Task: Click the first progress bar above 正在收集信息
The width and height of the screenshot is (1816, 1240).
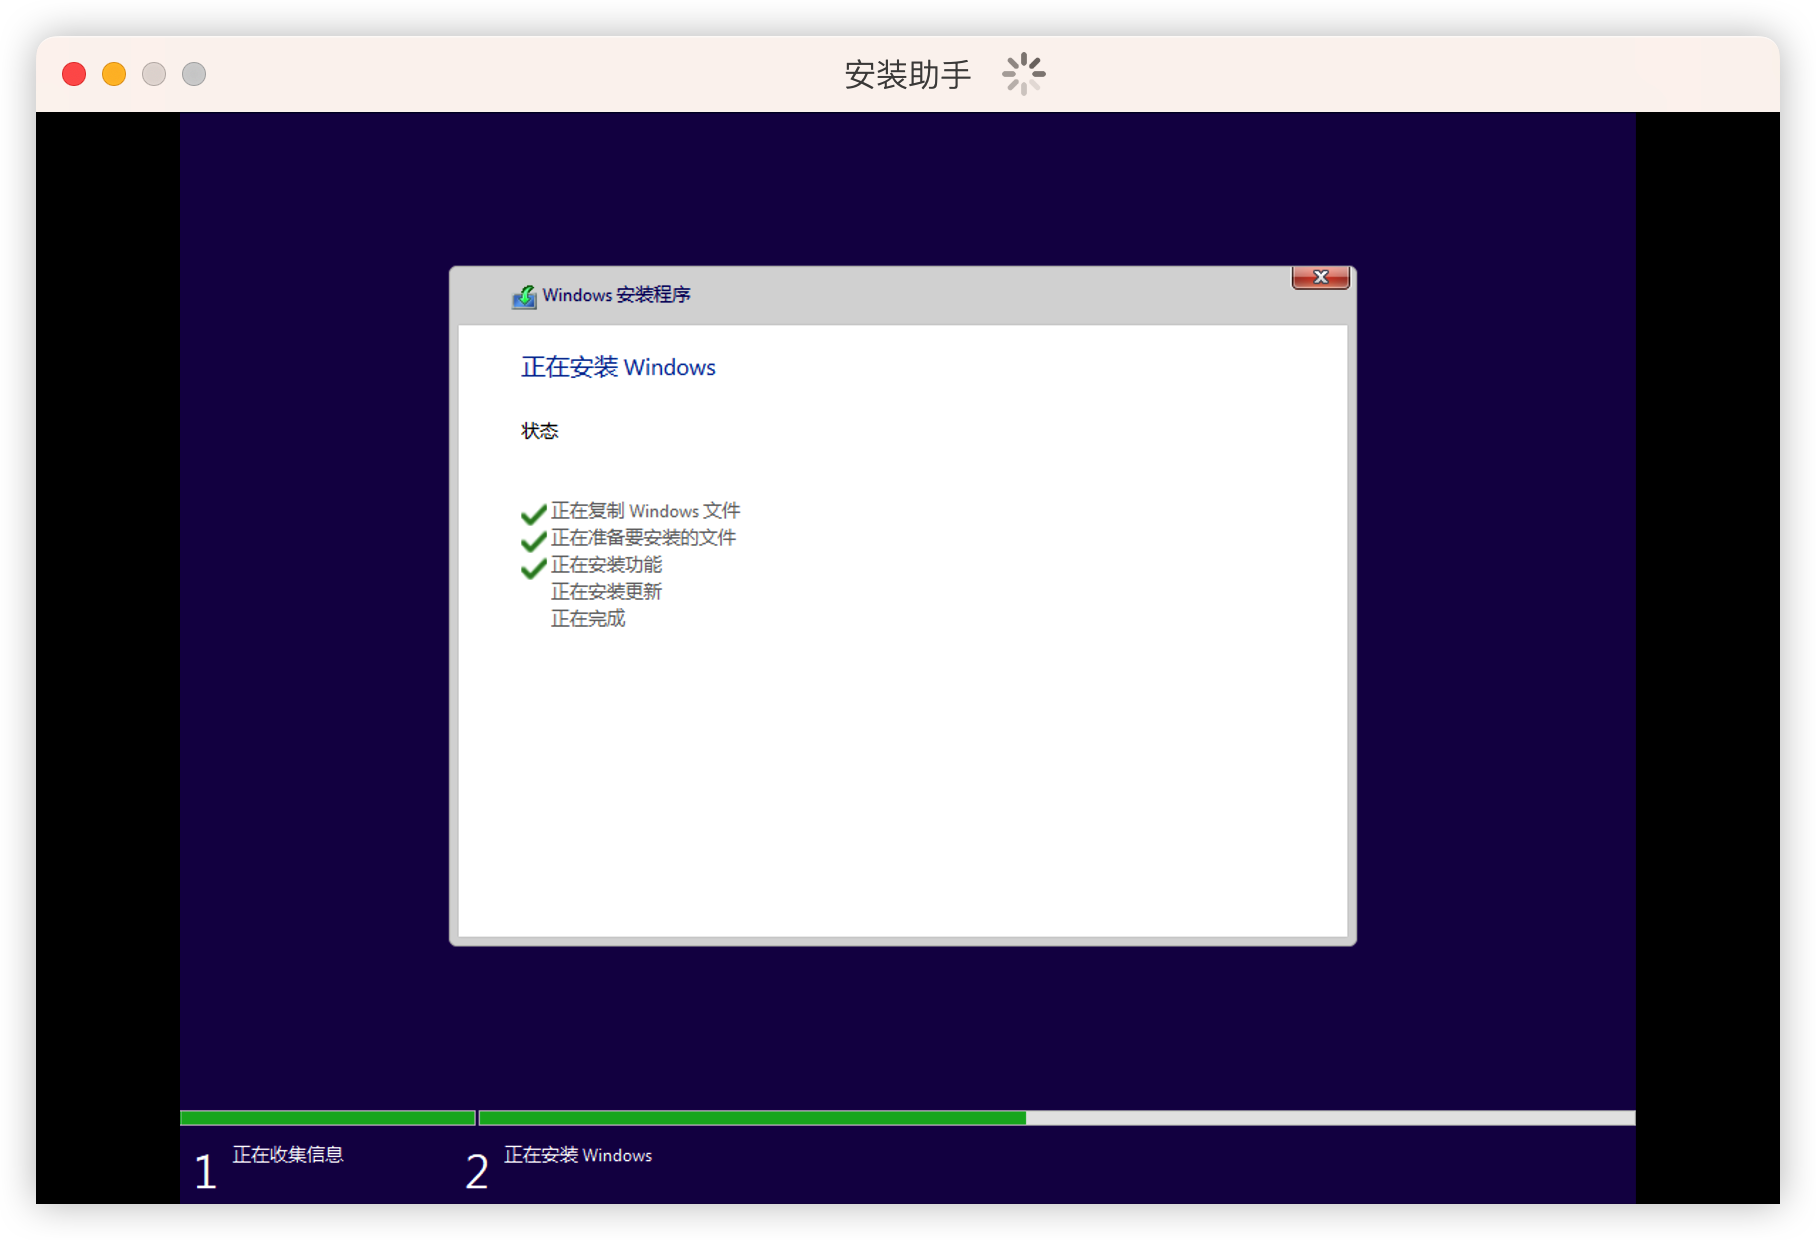Action: 327,1118
